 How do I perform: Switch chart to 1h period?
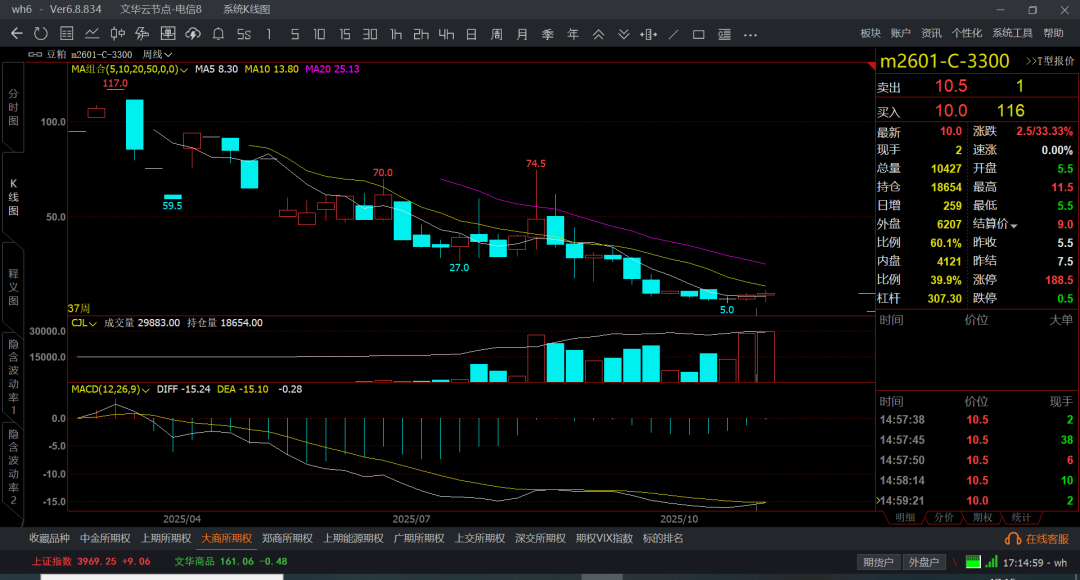[396, 33]
